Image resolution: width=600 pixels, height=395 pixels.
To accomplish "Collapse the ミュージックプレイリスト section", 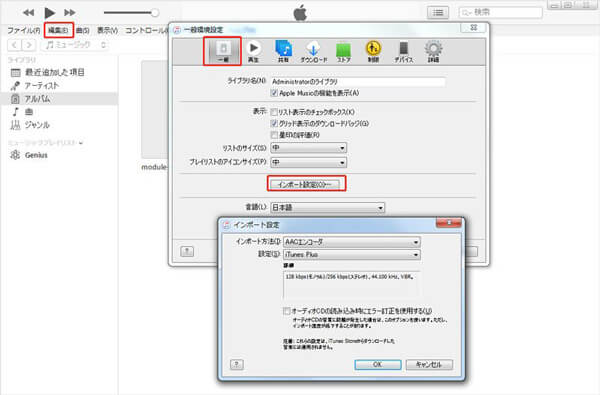I will coord(81,143).
